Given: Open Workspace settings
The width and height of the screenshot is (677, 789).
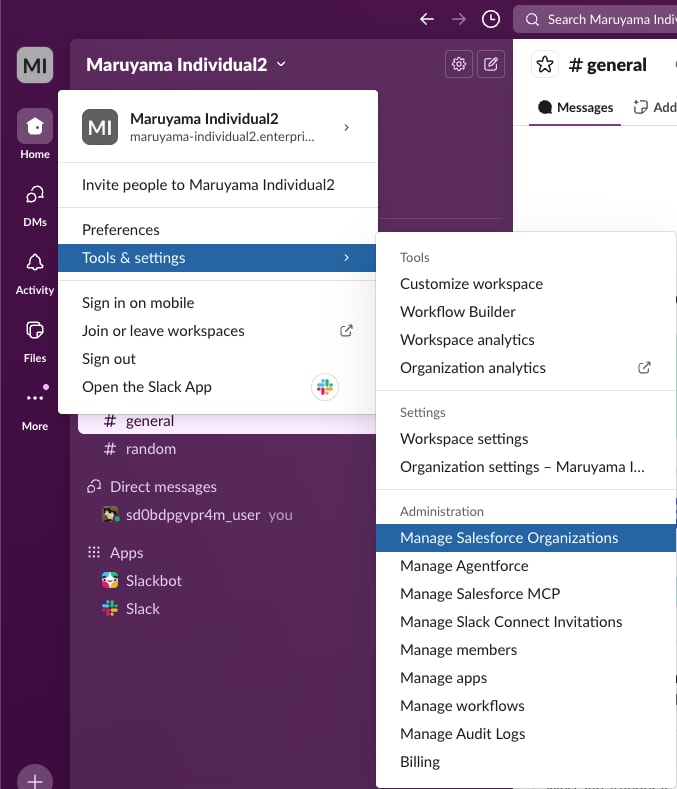Looking at the screenshot, I should click(x=525, y=439).
